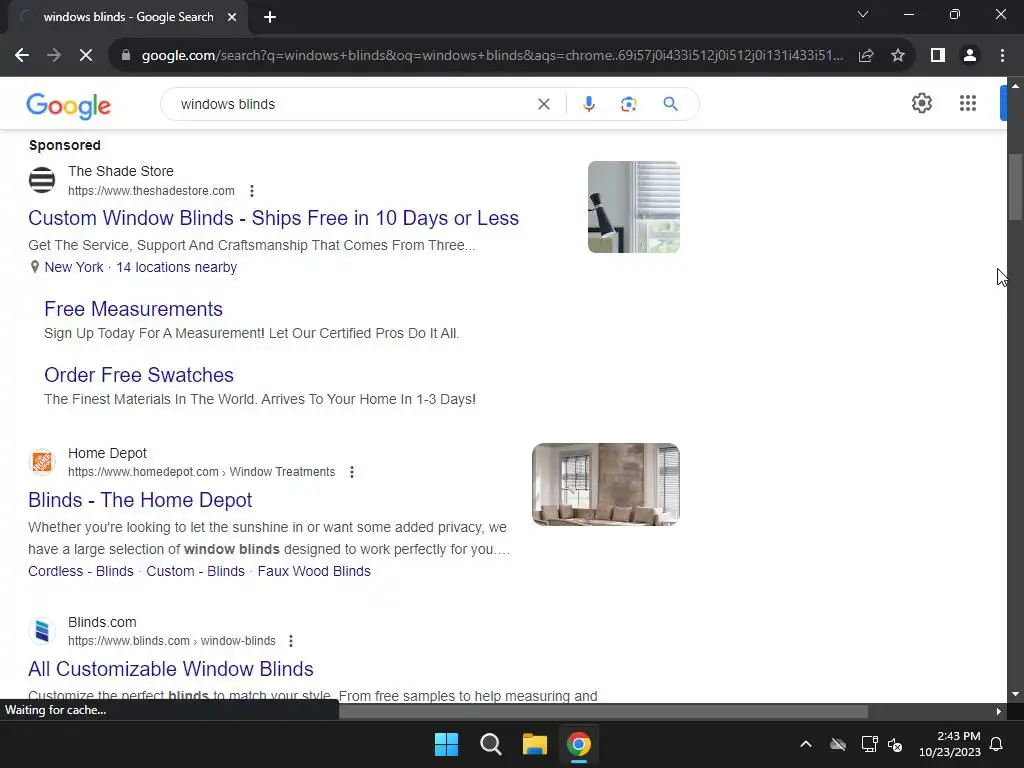Click the Blinds.com favicon
This screenshot has width=1024, height=768.
click(x=42, y=631)
